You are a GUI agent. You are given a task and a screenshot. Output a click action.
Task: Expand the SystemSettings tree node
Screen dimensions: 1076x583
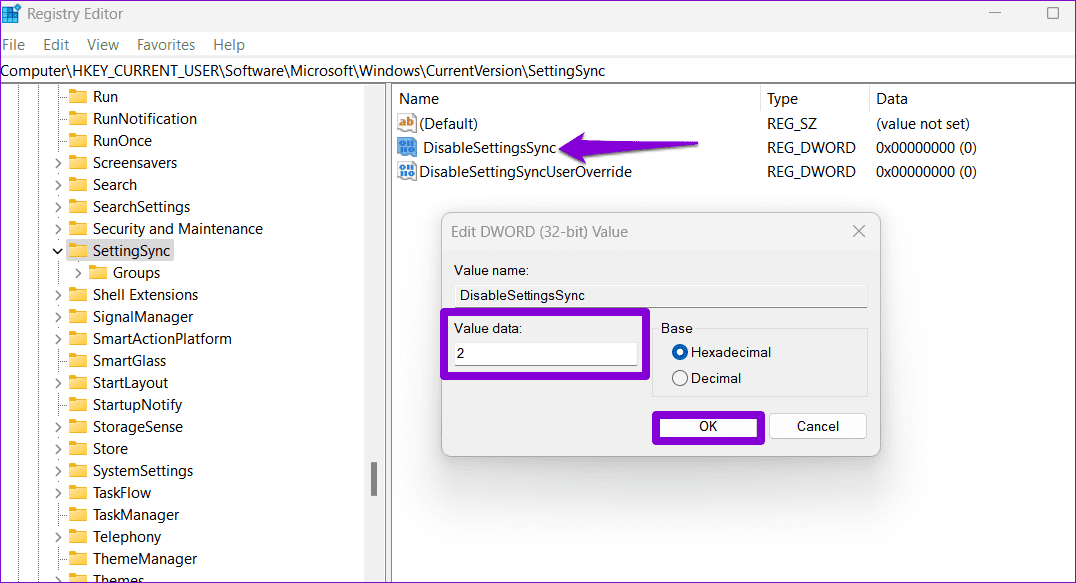click(x=58, y=471)
